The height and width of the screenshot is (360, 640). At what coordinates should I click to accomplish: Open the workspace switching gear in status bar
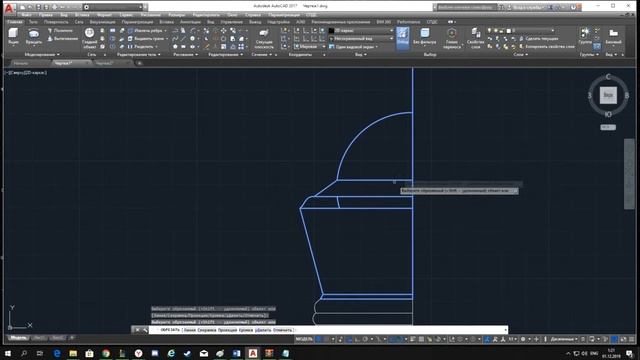click(x=523, y=339)
